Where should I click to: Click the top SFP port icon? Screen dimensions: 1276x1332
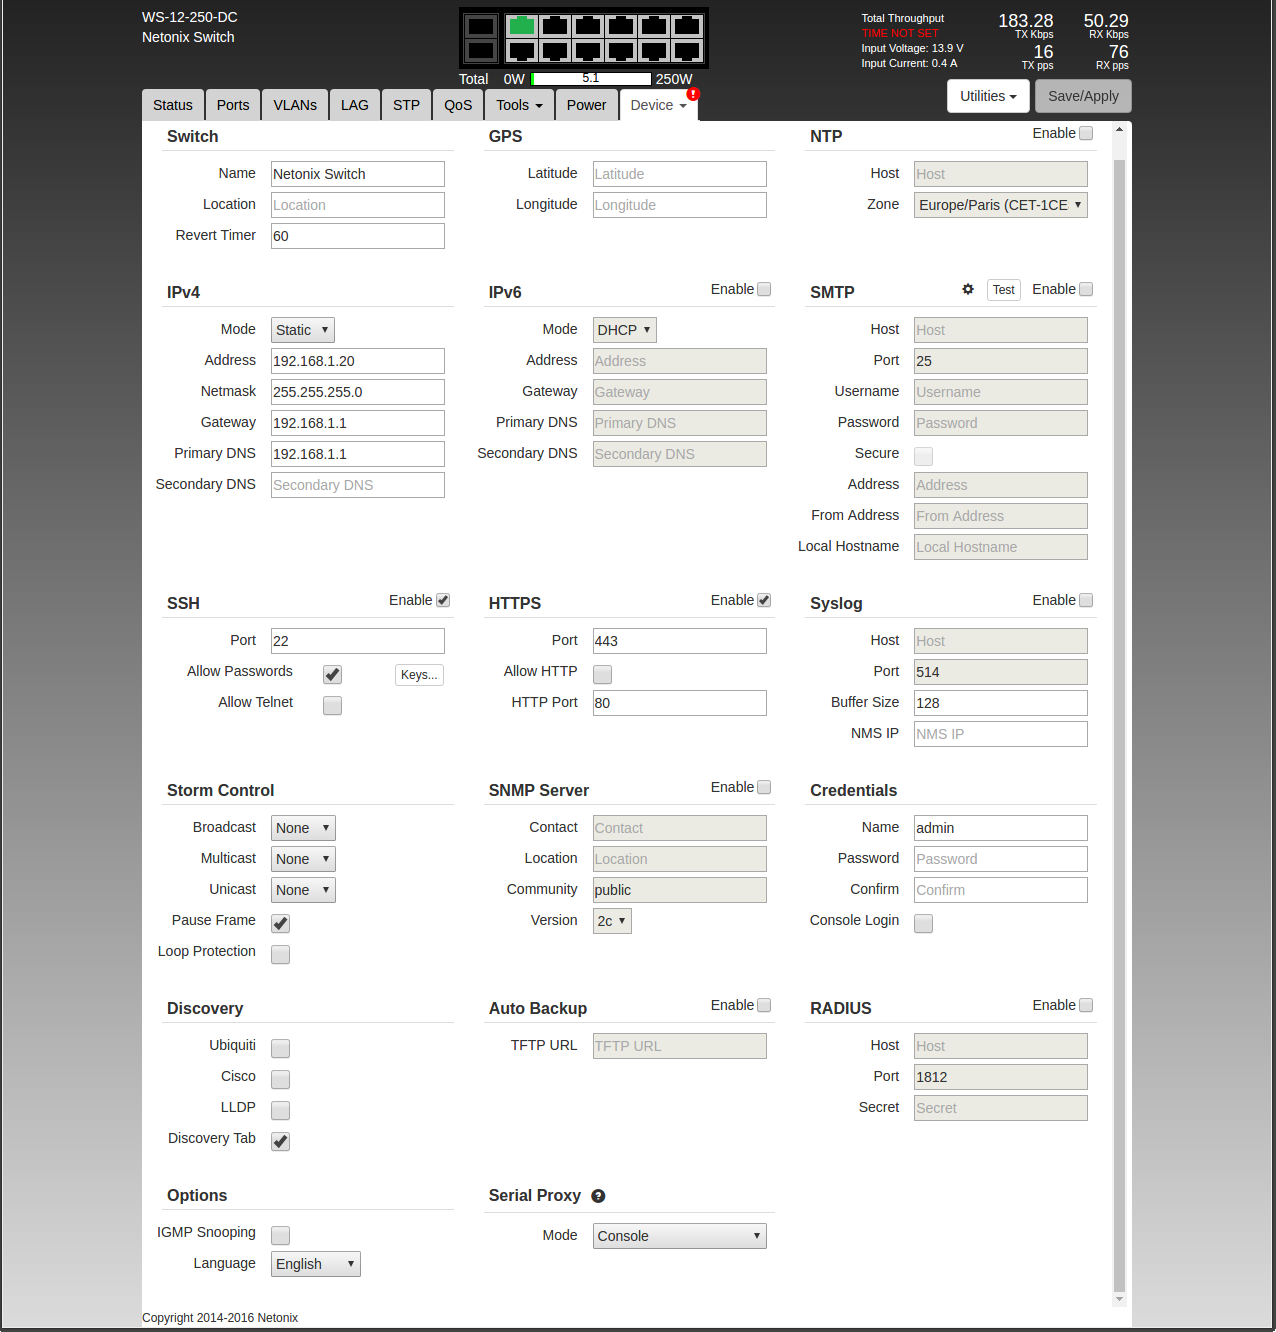tap(481, 26)
